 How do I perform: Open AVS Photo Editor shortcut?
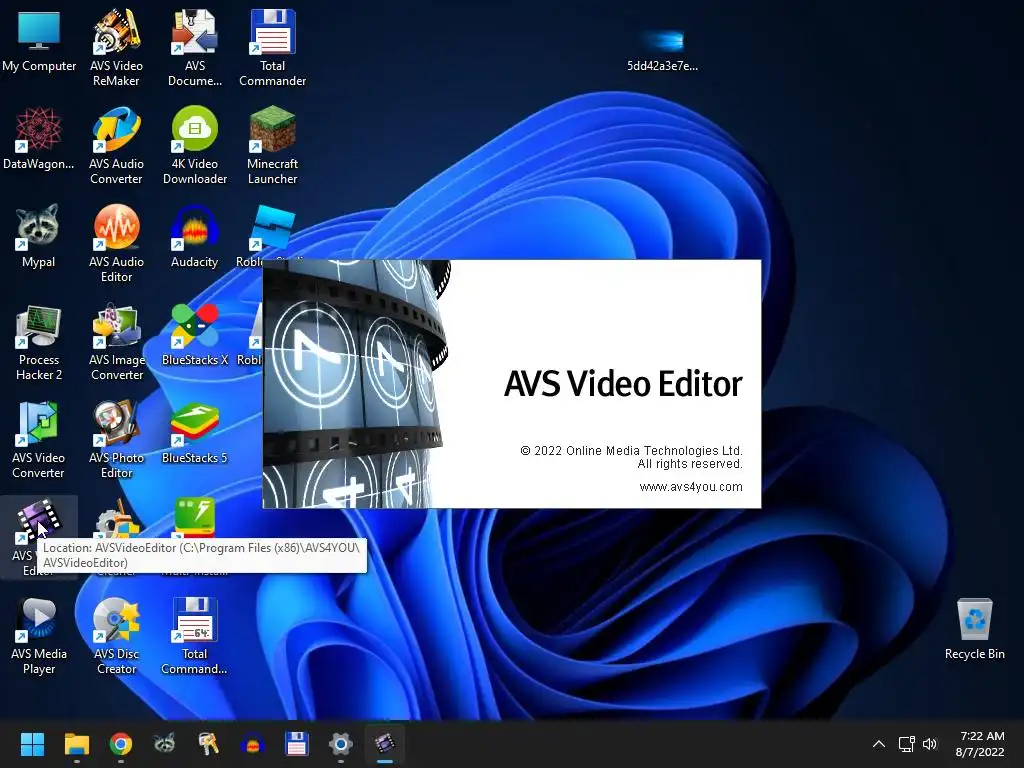point(116,440)
